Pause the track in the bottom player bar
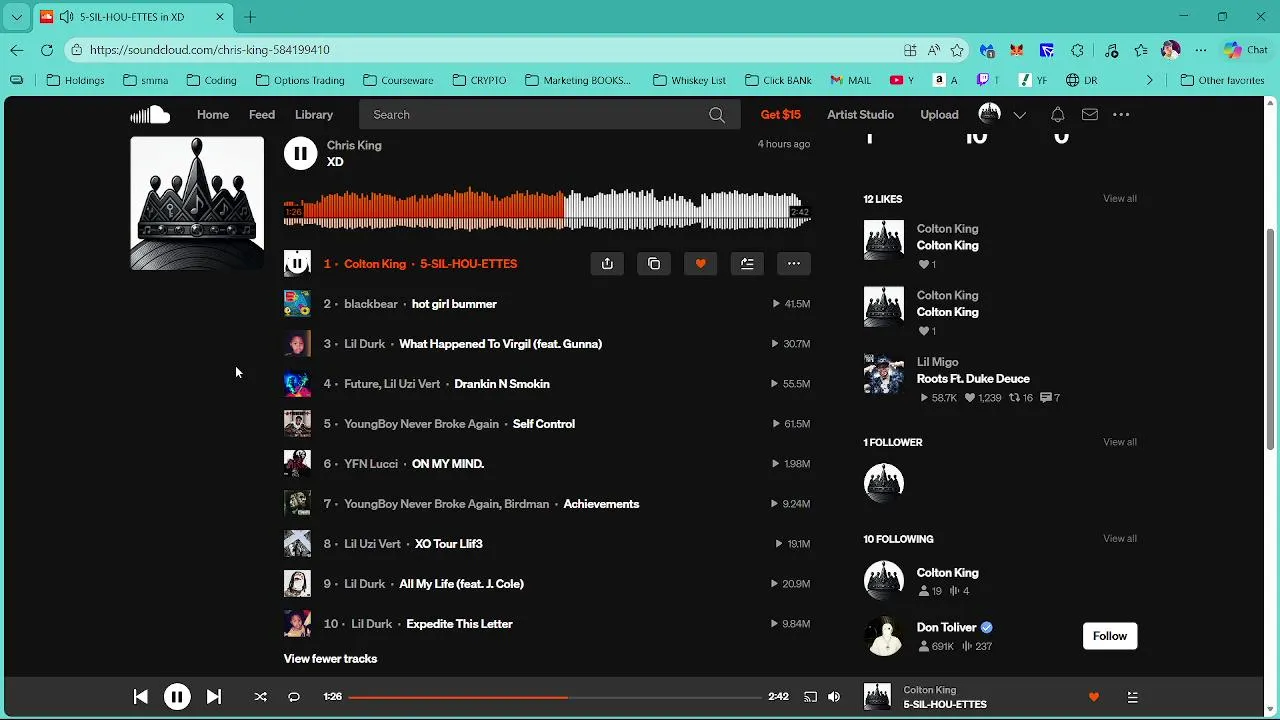 (x=177, y=697)
